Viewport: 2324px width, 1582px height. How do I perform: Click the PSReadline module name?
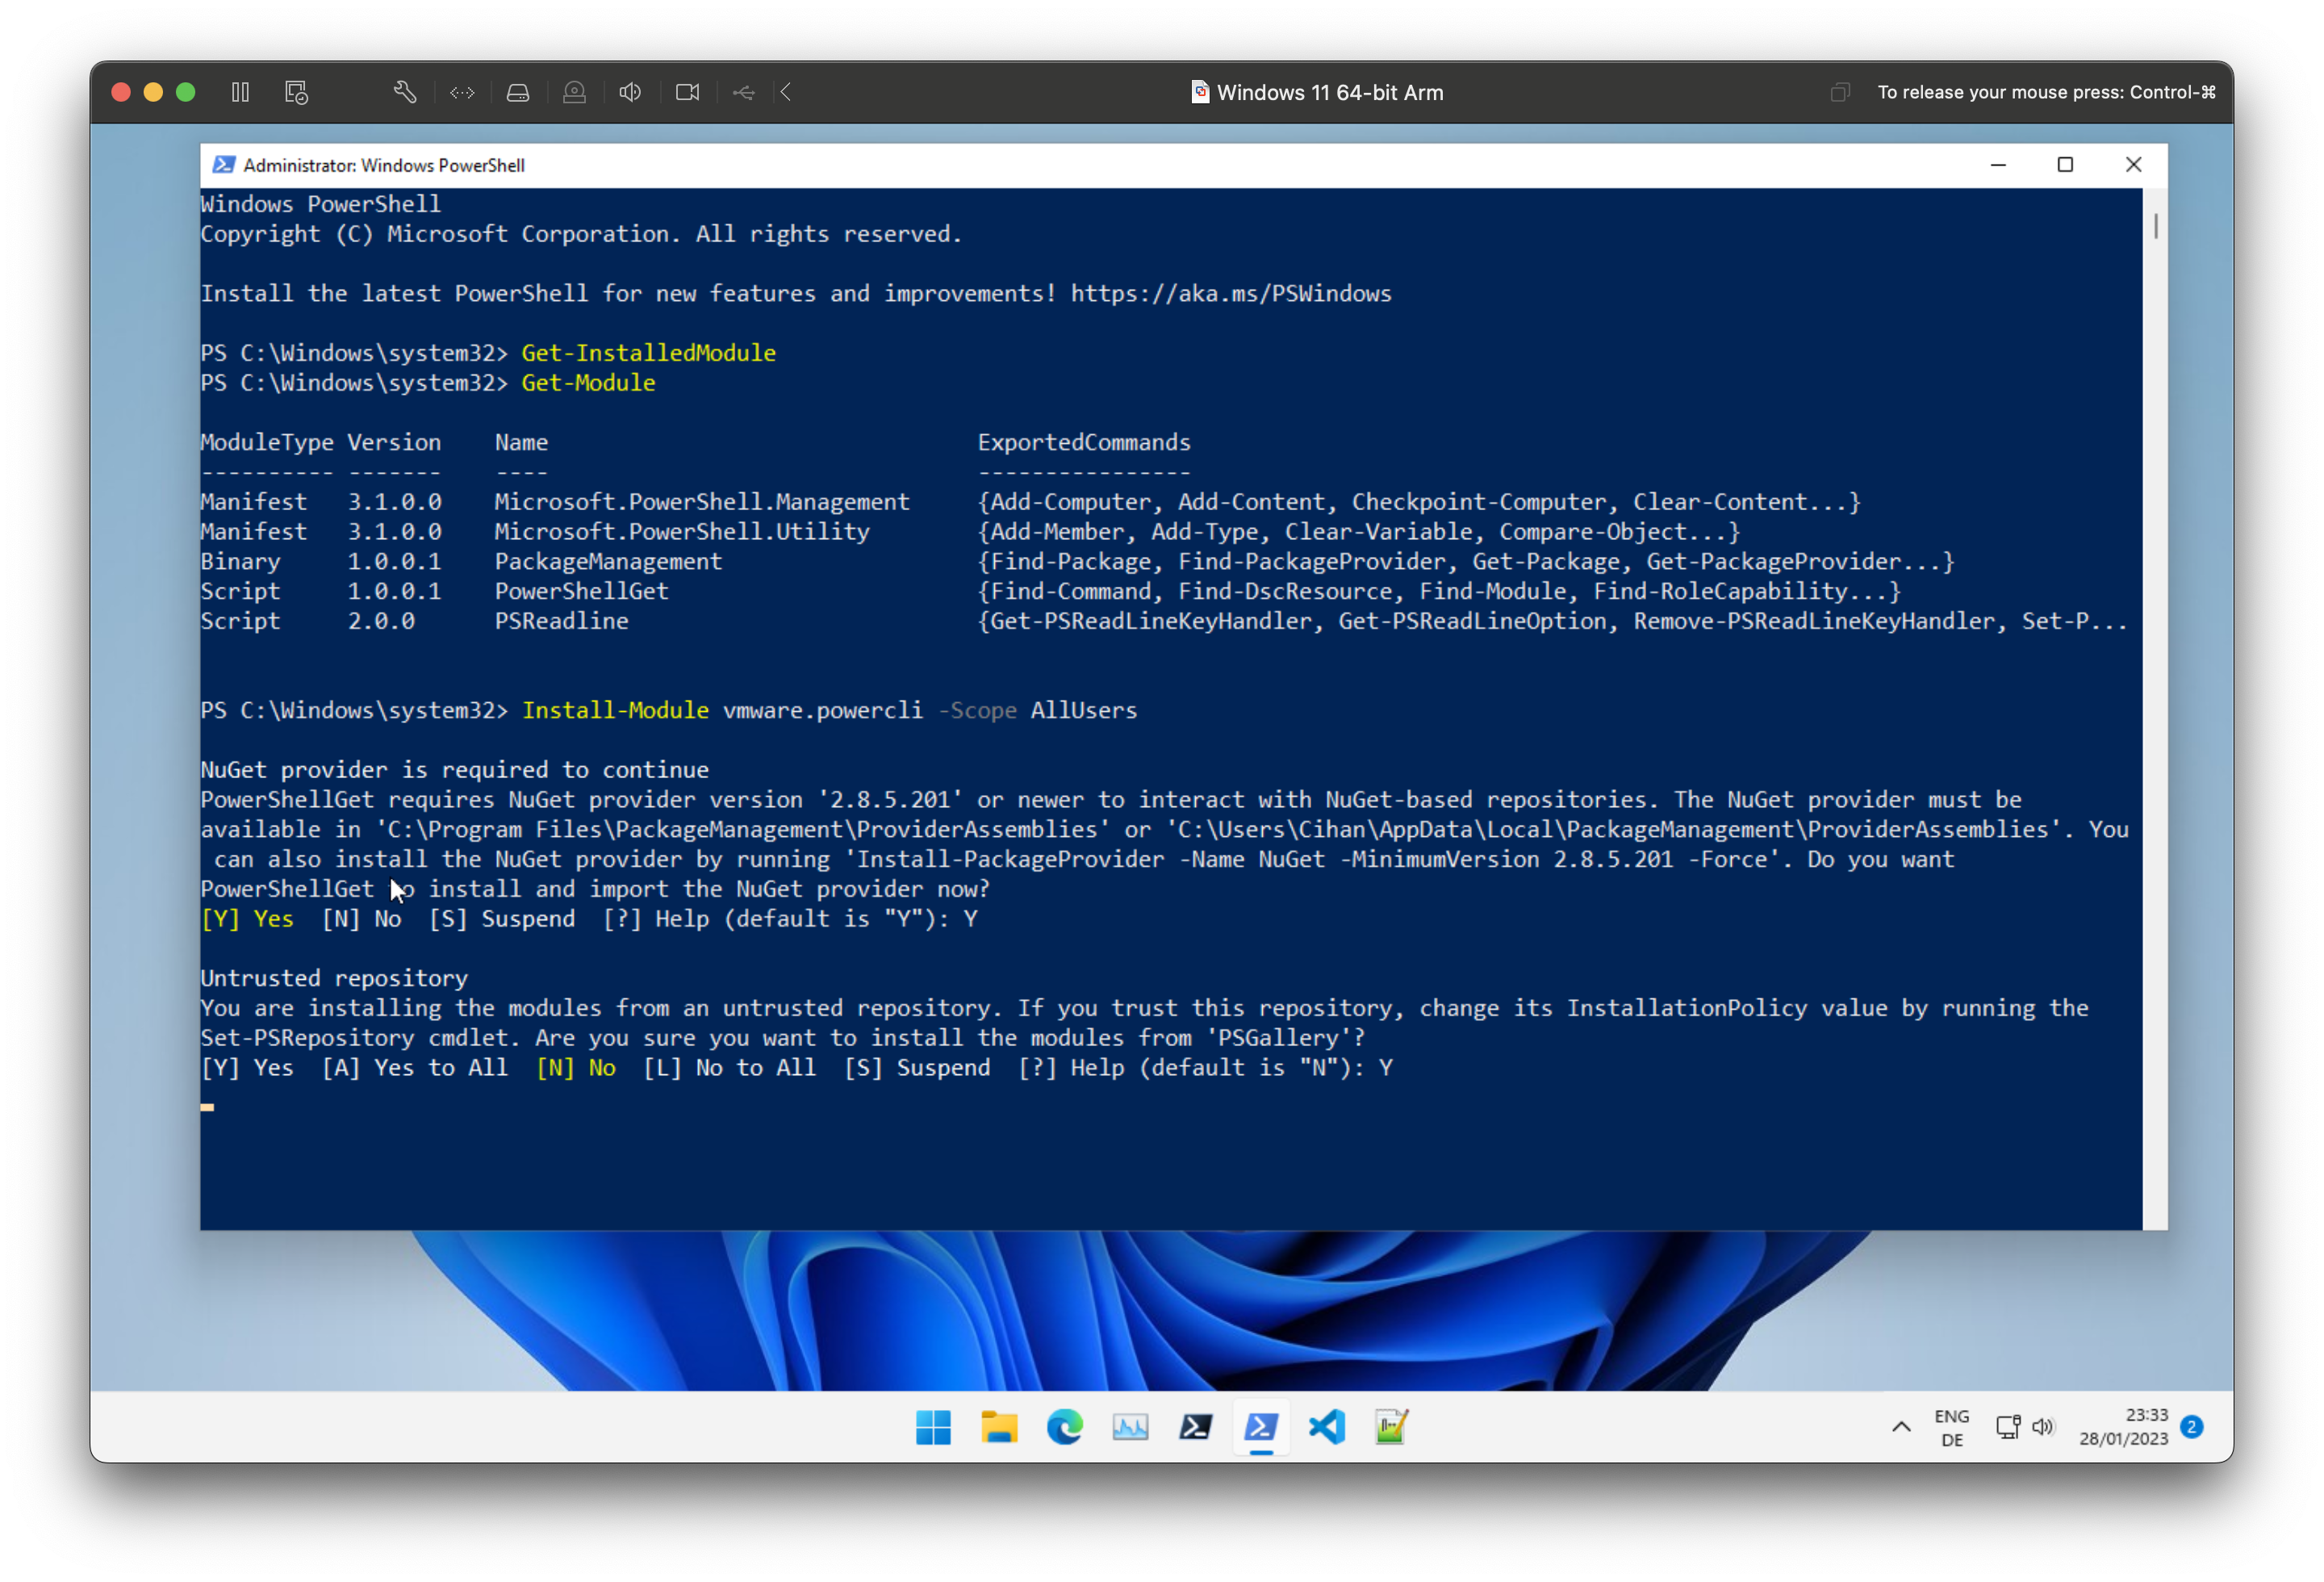(562, 622)
